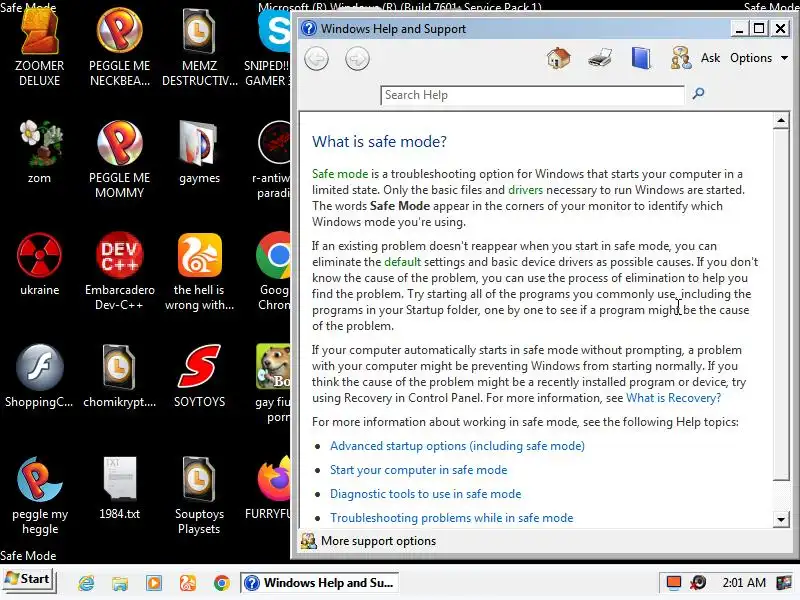
Task: Click 'What is safe mode?' heading
Action: [x=379, y=141]
